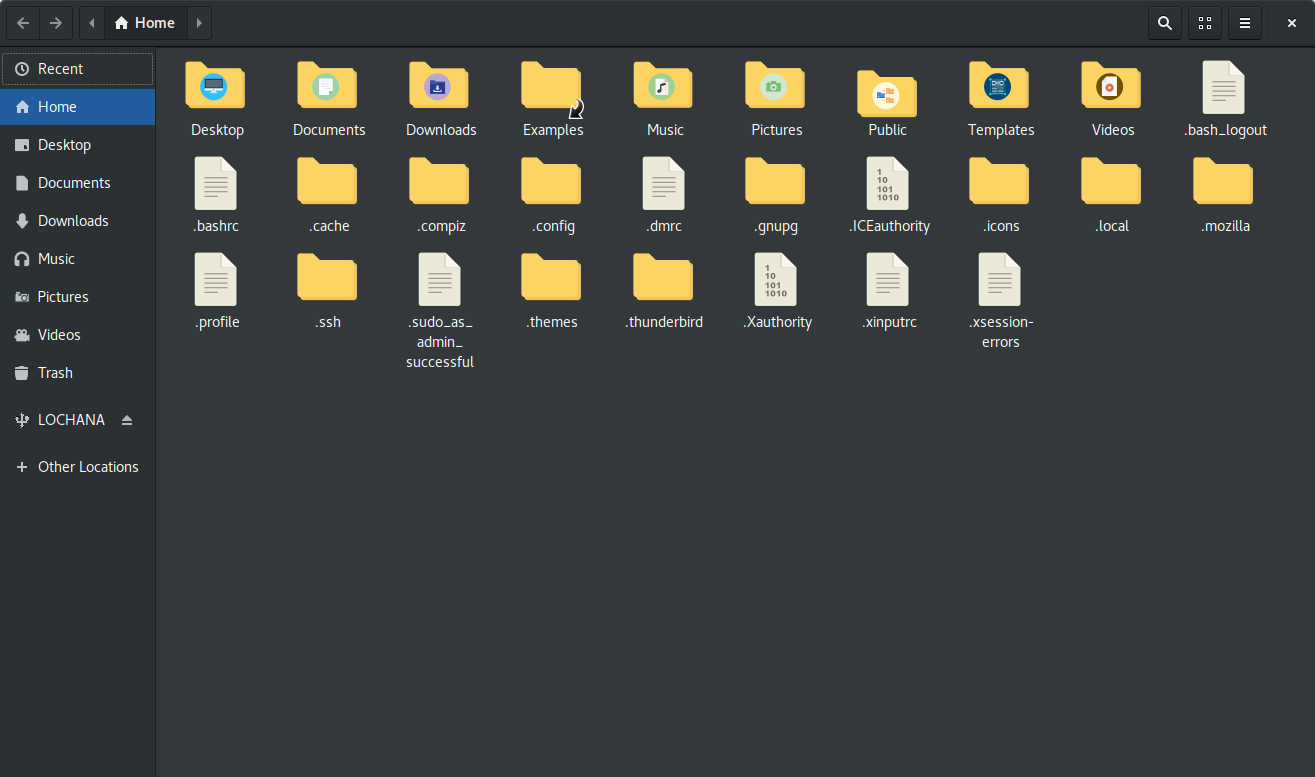Open the Music folder in the grid
This screenshot has width=1315, height=777.
(x=663, y=87)
